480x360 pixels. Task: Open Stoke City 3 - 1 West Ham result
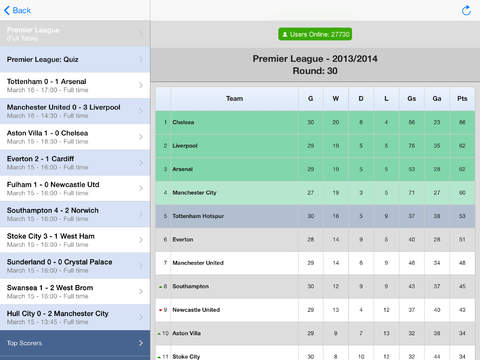tap(75, 240)
